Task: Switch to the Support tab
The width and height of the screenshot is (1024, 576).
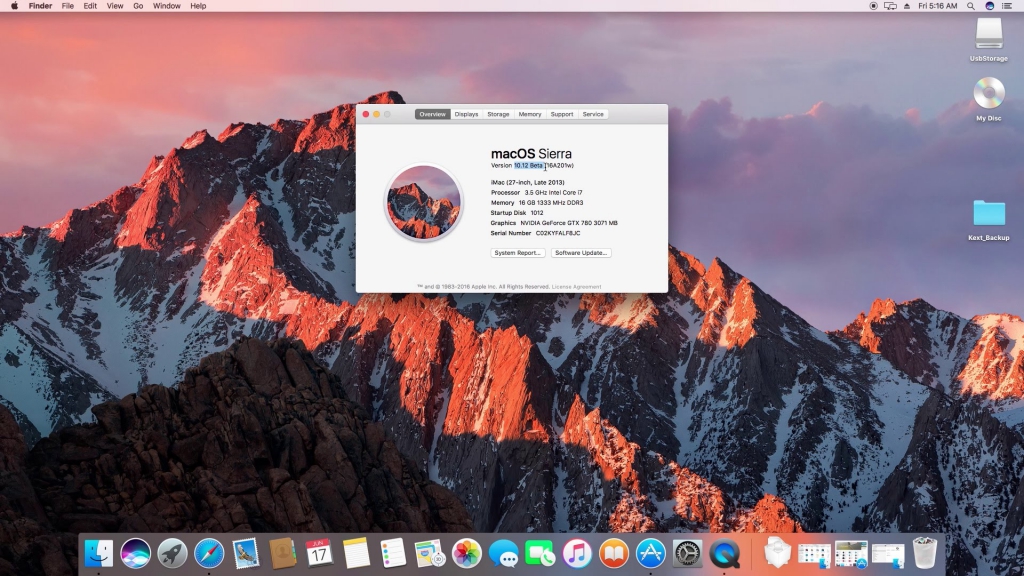Action: (x=562, y=114)
